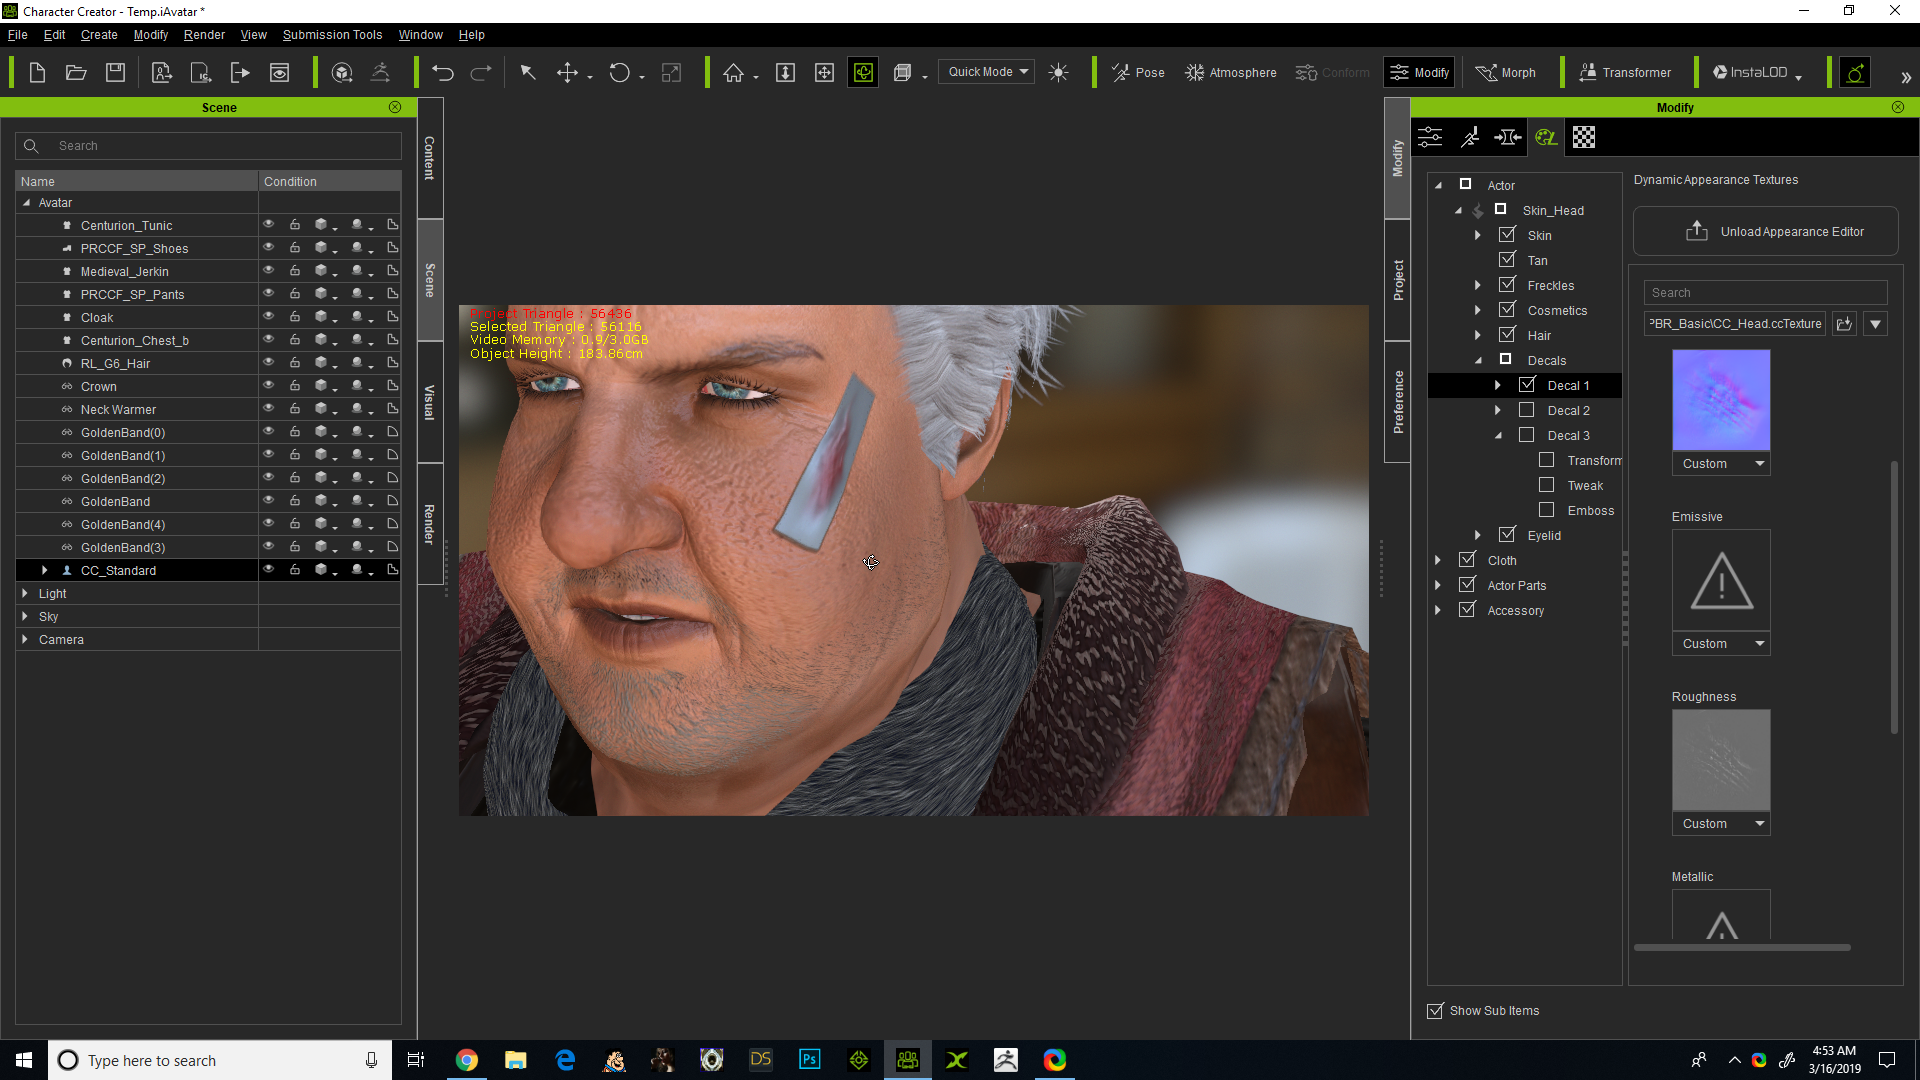Click the New Project icon

tap(37, 73)
